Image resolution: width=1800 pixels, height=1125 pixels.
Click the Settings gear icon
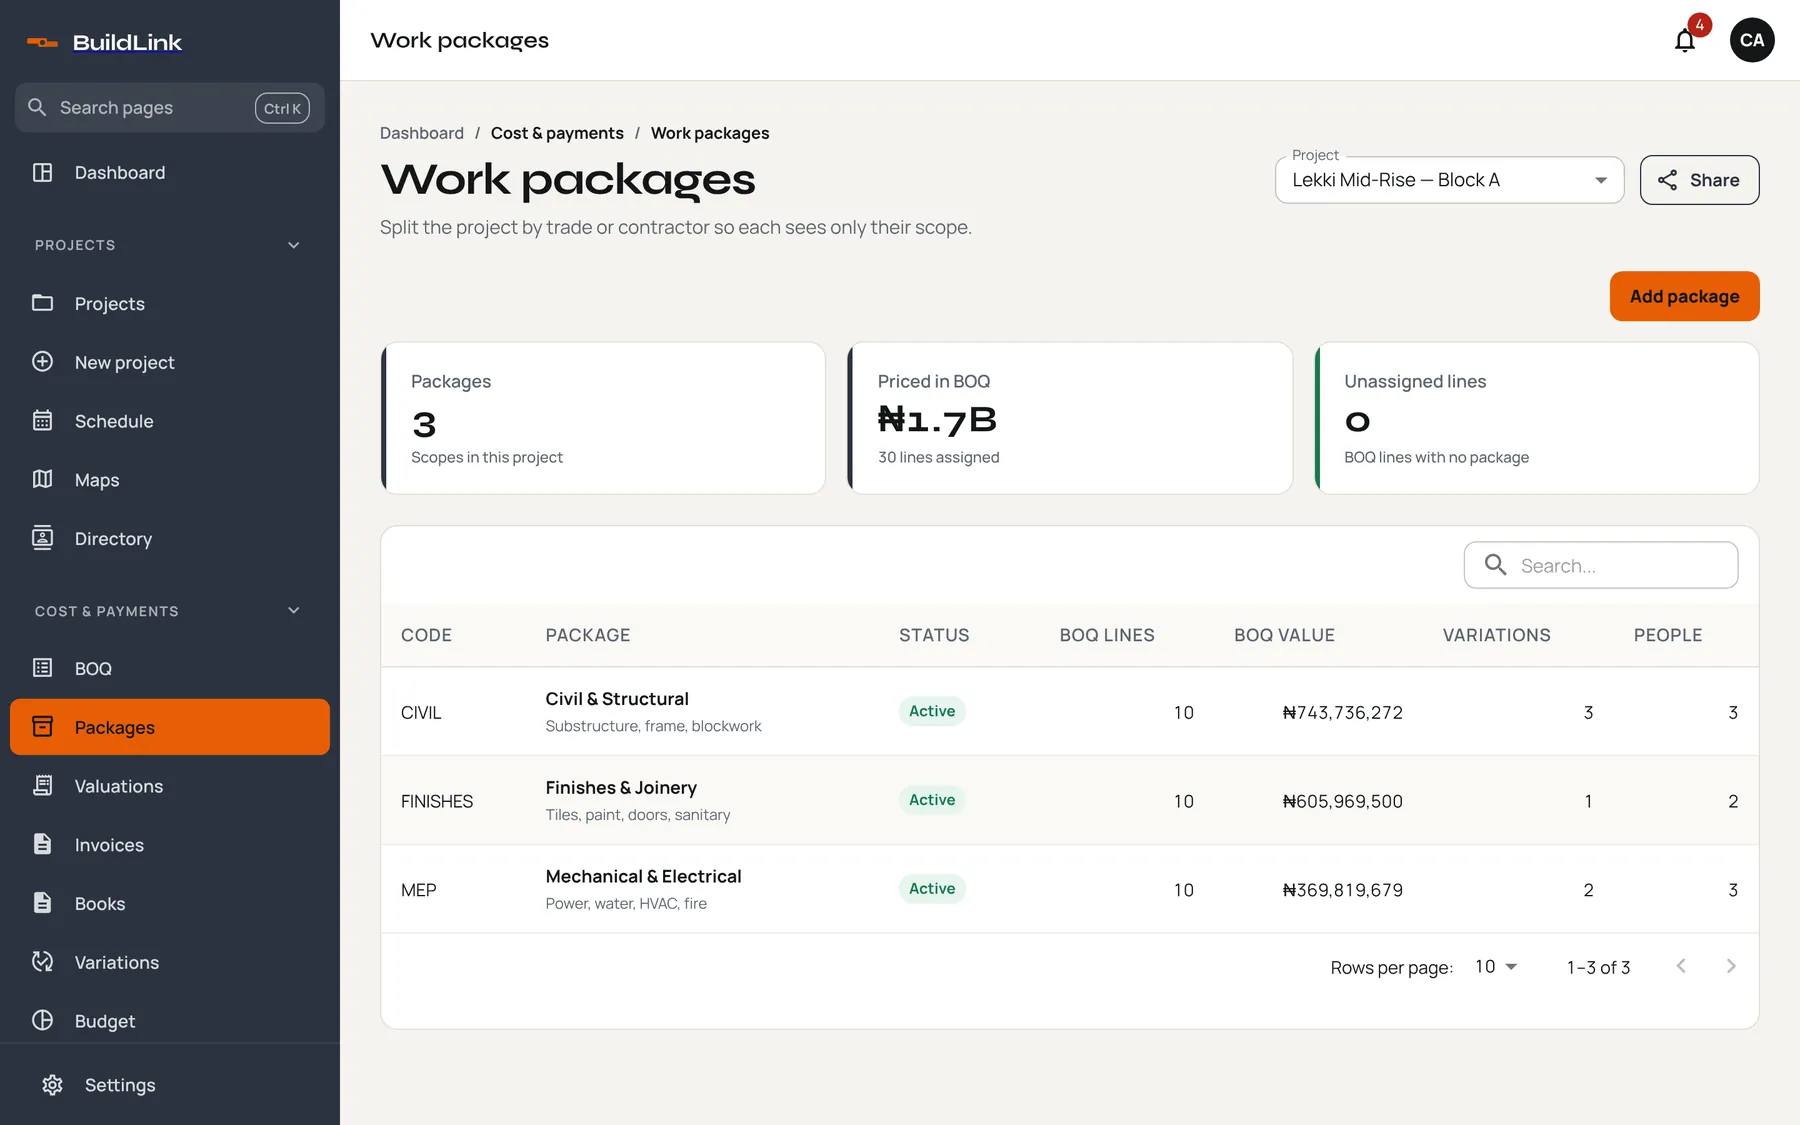(52, 1085)
